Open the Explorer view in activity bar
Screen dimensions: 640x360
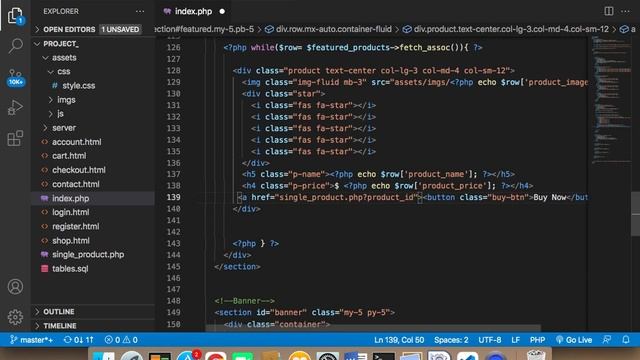pyautogui.click(x=15, y=16)
